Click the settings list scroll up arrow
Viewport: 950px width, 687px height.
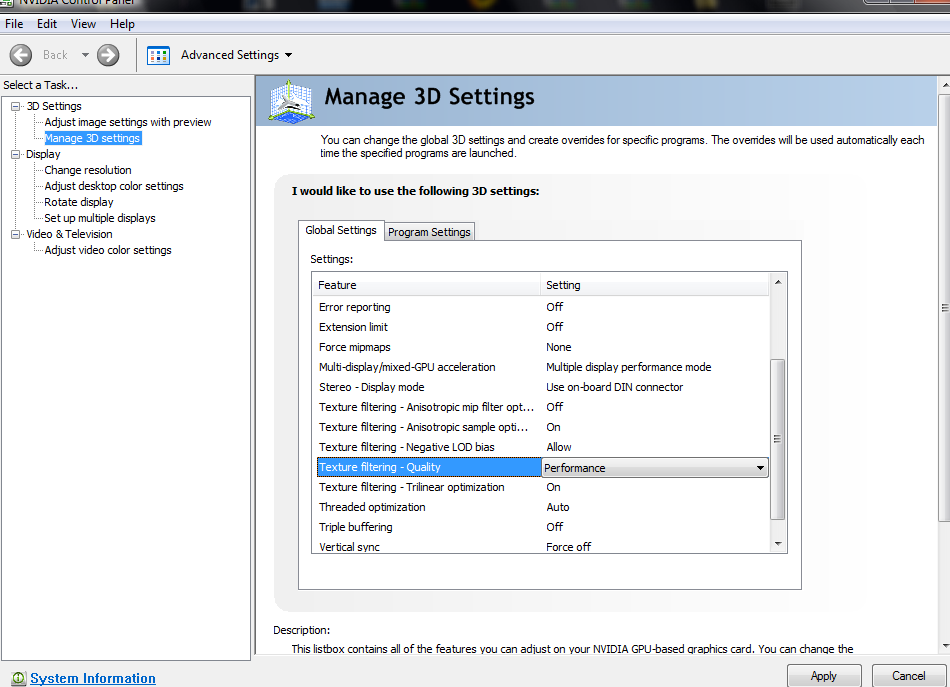(x=778, y=282)
